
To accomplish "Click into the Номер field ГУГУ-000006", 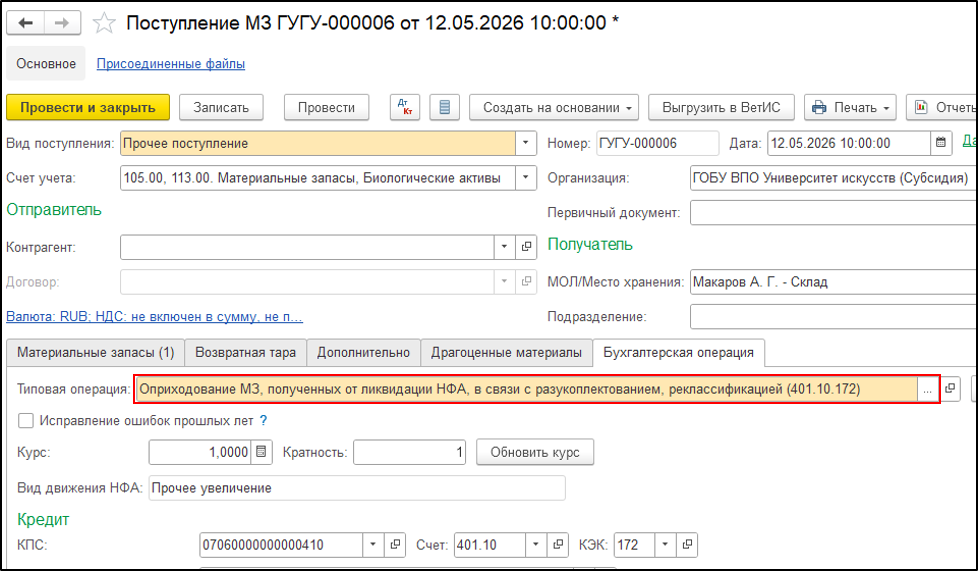I will click(x=657, y=144).
